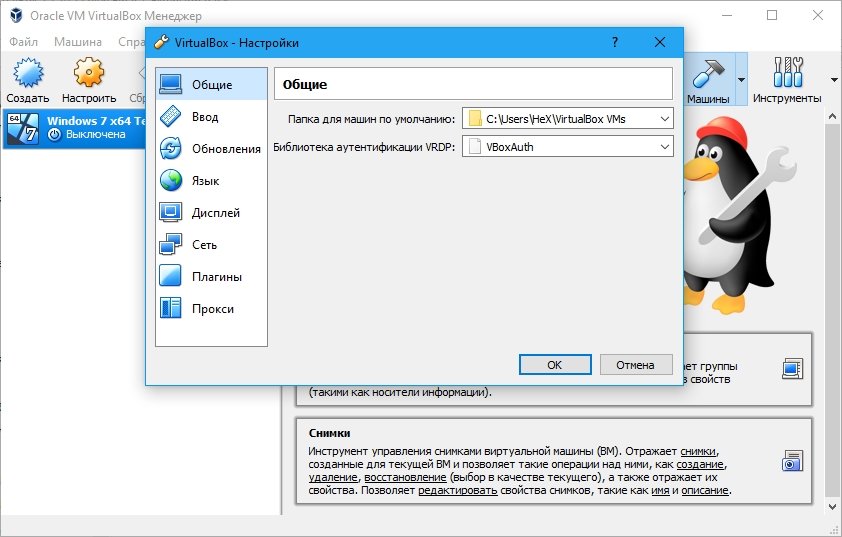
Task: Click the Снимки heading text
Action: [x=329, y=433]
